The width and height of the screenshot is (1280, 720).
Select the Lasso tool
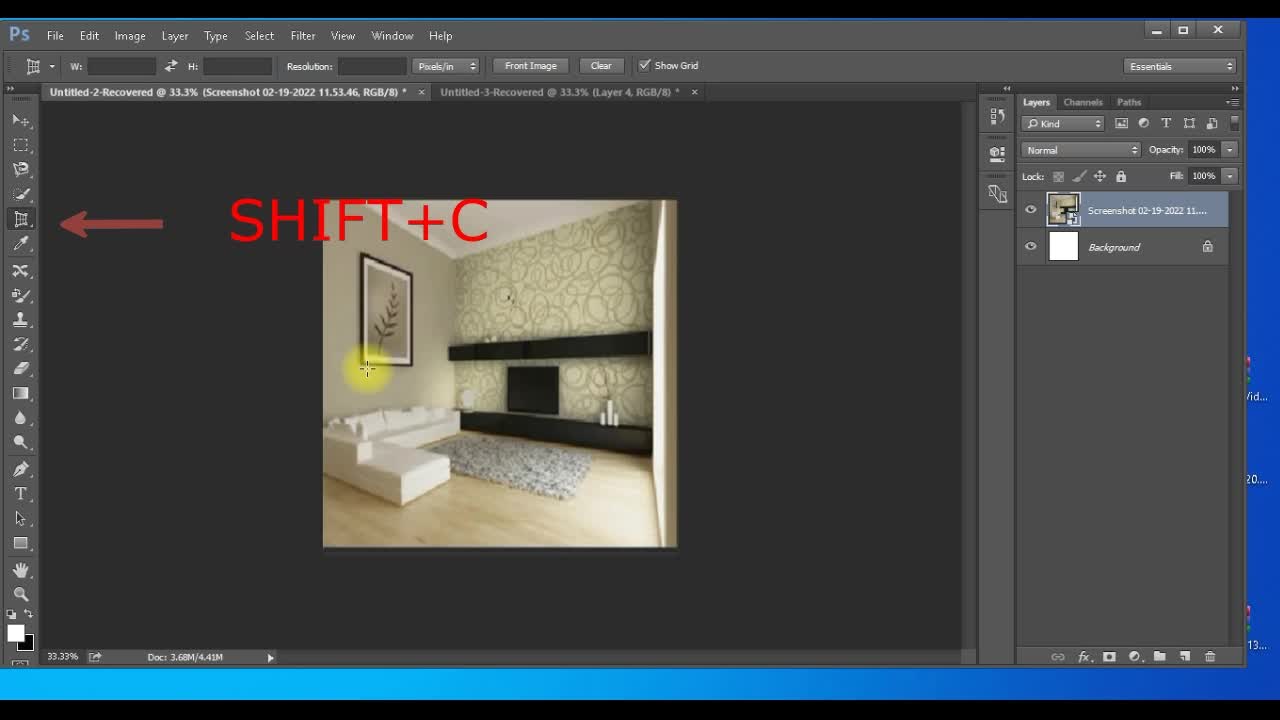pos(21,169)
